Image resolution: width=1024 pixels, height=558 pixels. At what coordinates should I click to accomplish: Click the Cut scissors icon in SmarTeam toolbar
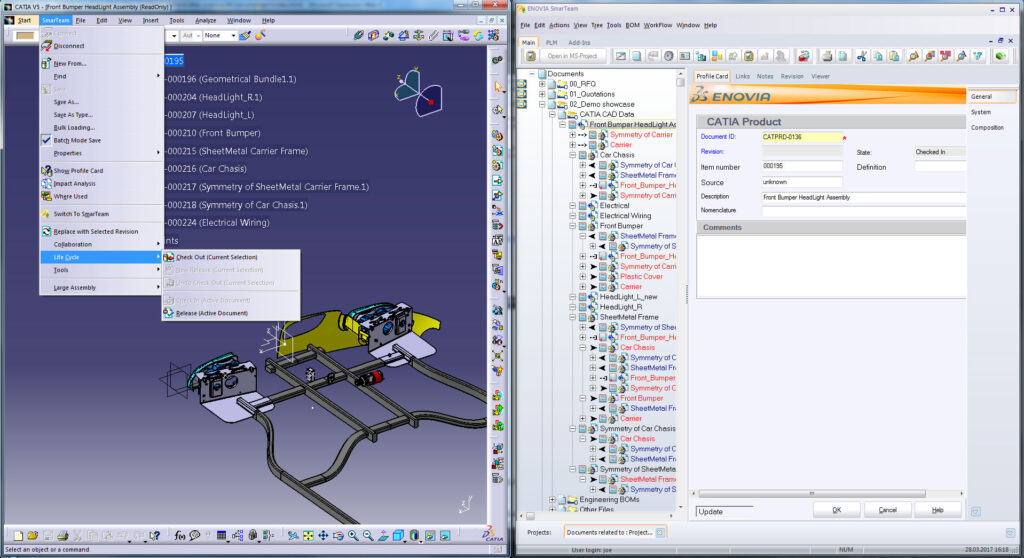[x=862, y=56]
